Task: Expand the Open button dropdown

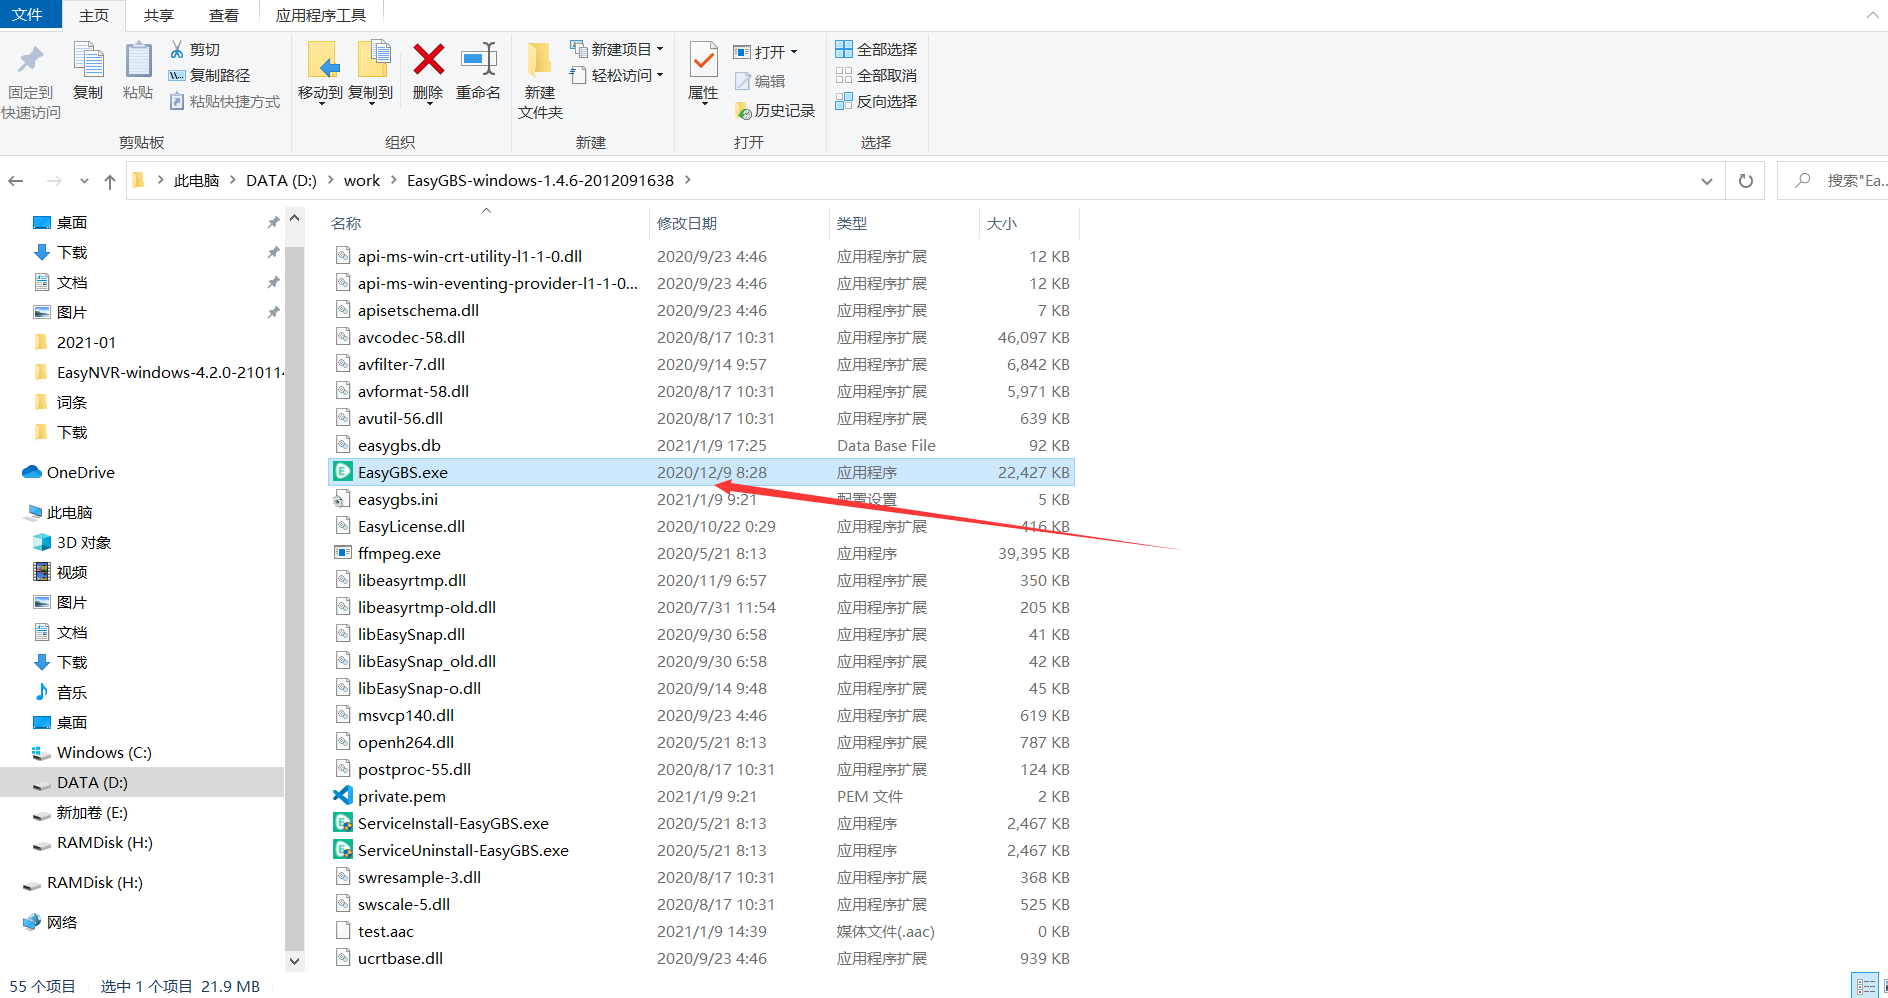Action: pyautogui.click(x=794, y=52)
